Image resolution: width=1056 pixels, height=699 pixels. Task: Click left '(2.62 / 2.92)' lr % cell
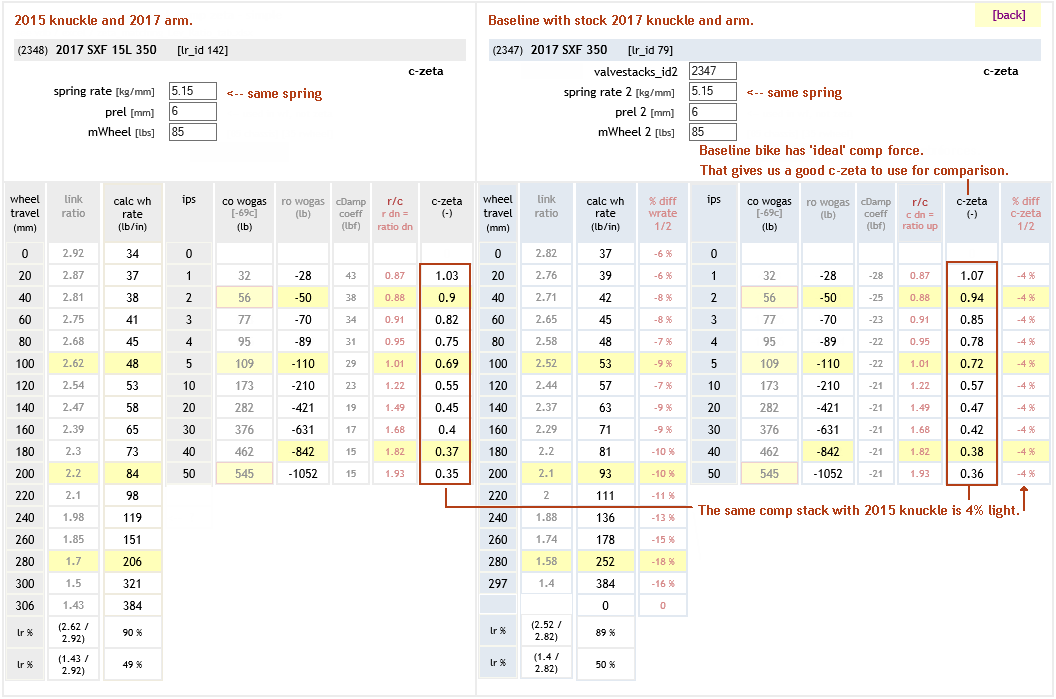(x=73, y=632)
